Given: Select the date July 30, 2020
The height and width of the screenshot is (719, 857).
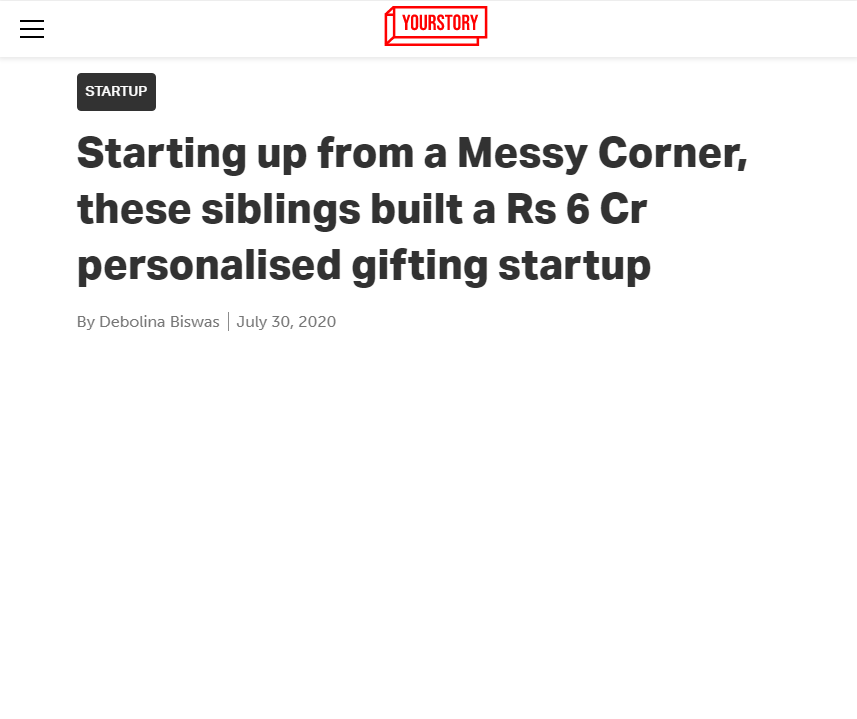Looking at the screenshot, I should (286, 321).
